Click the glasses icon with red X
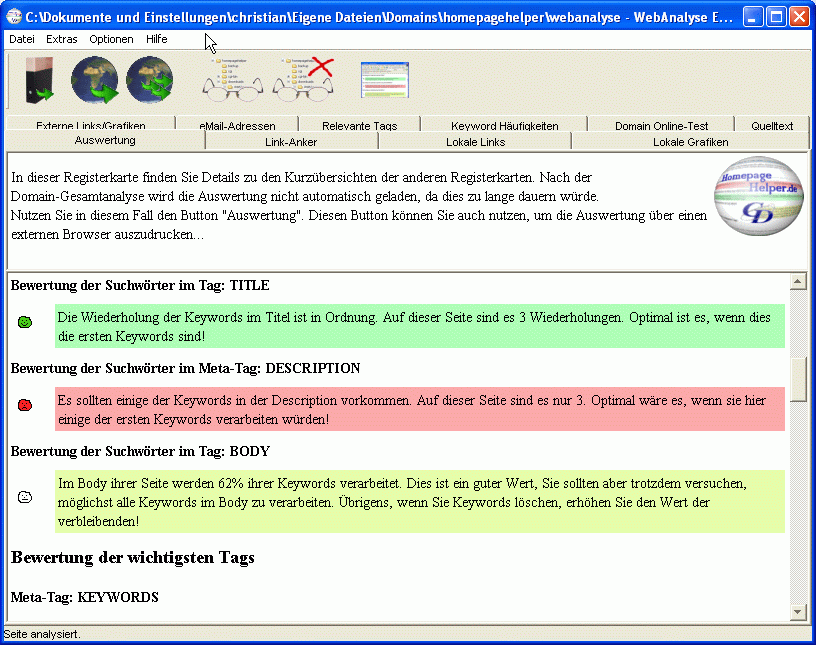The image size is (816, 645). pos(303,80)
